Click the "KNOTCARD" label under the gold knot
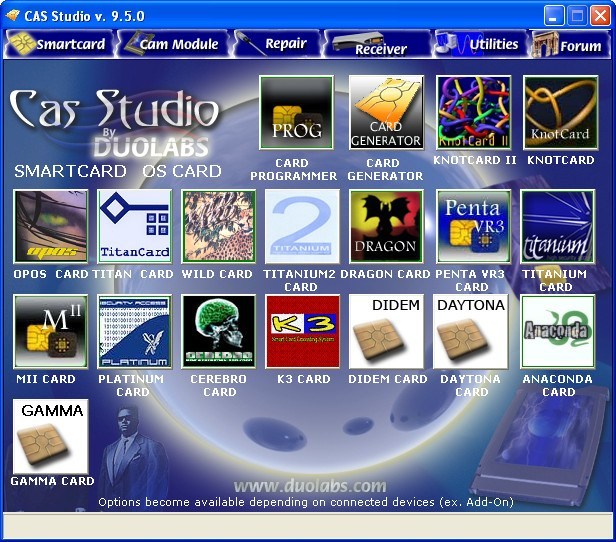Viewport: 616px width, 542px height. [x=561, y=160]
